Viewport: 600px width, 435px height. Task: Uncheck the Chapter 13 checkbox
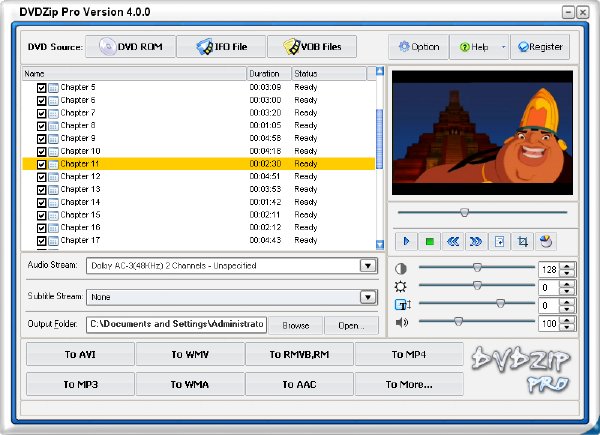pyautogui.click(x=41, y=190)
